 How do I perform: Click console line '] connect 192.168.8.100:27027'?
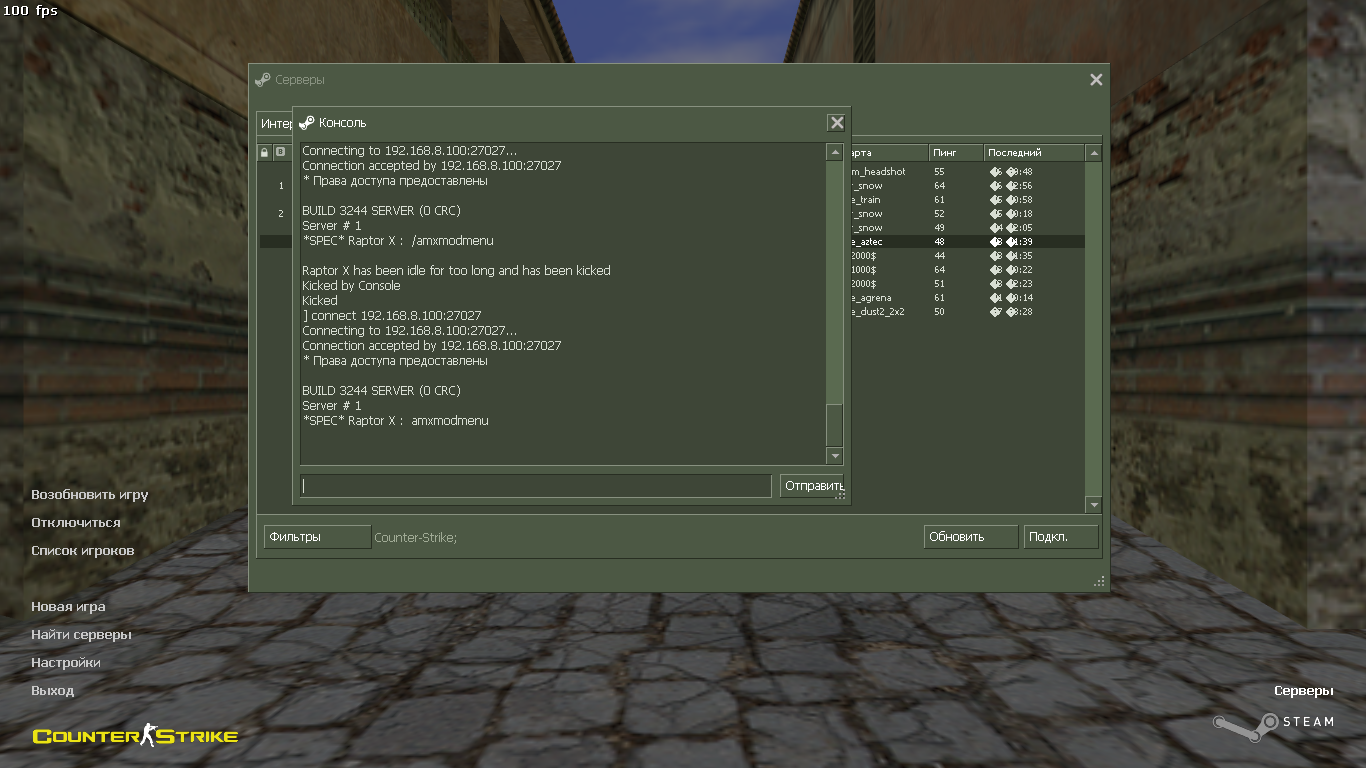click(x=392, y=316)
